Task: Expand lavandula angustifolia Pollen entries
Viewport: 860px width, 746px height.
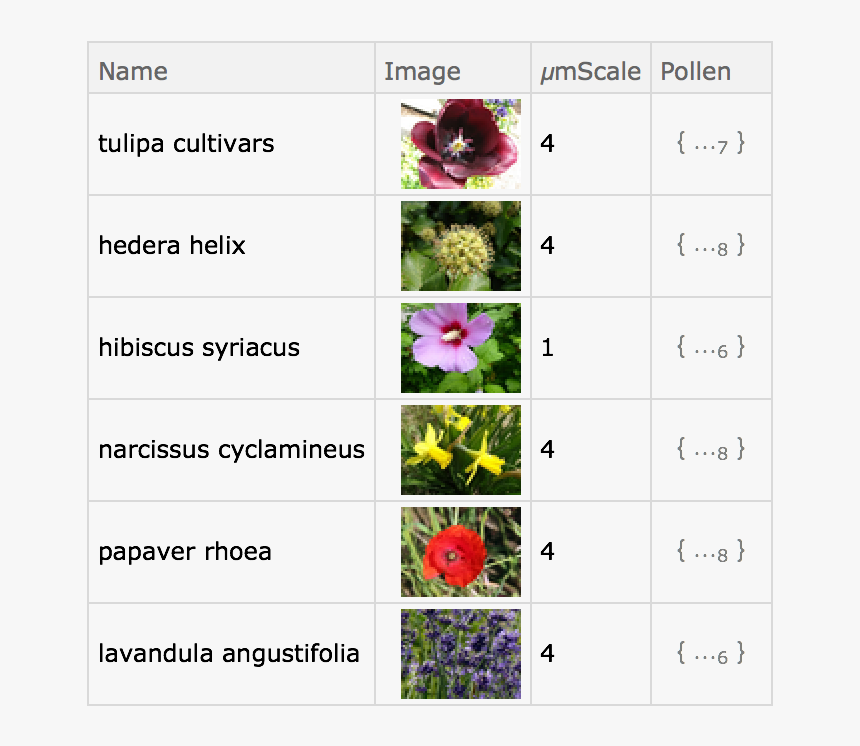Action: click(711, 654)
